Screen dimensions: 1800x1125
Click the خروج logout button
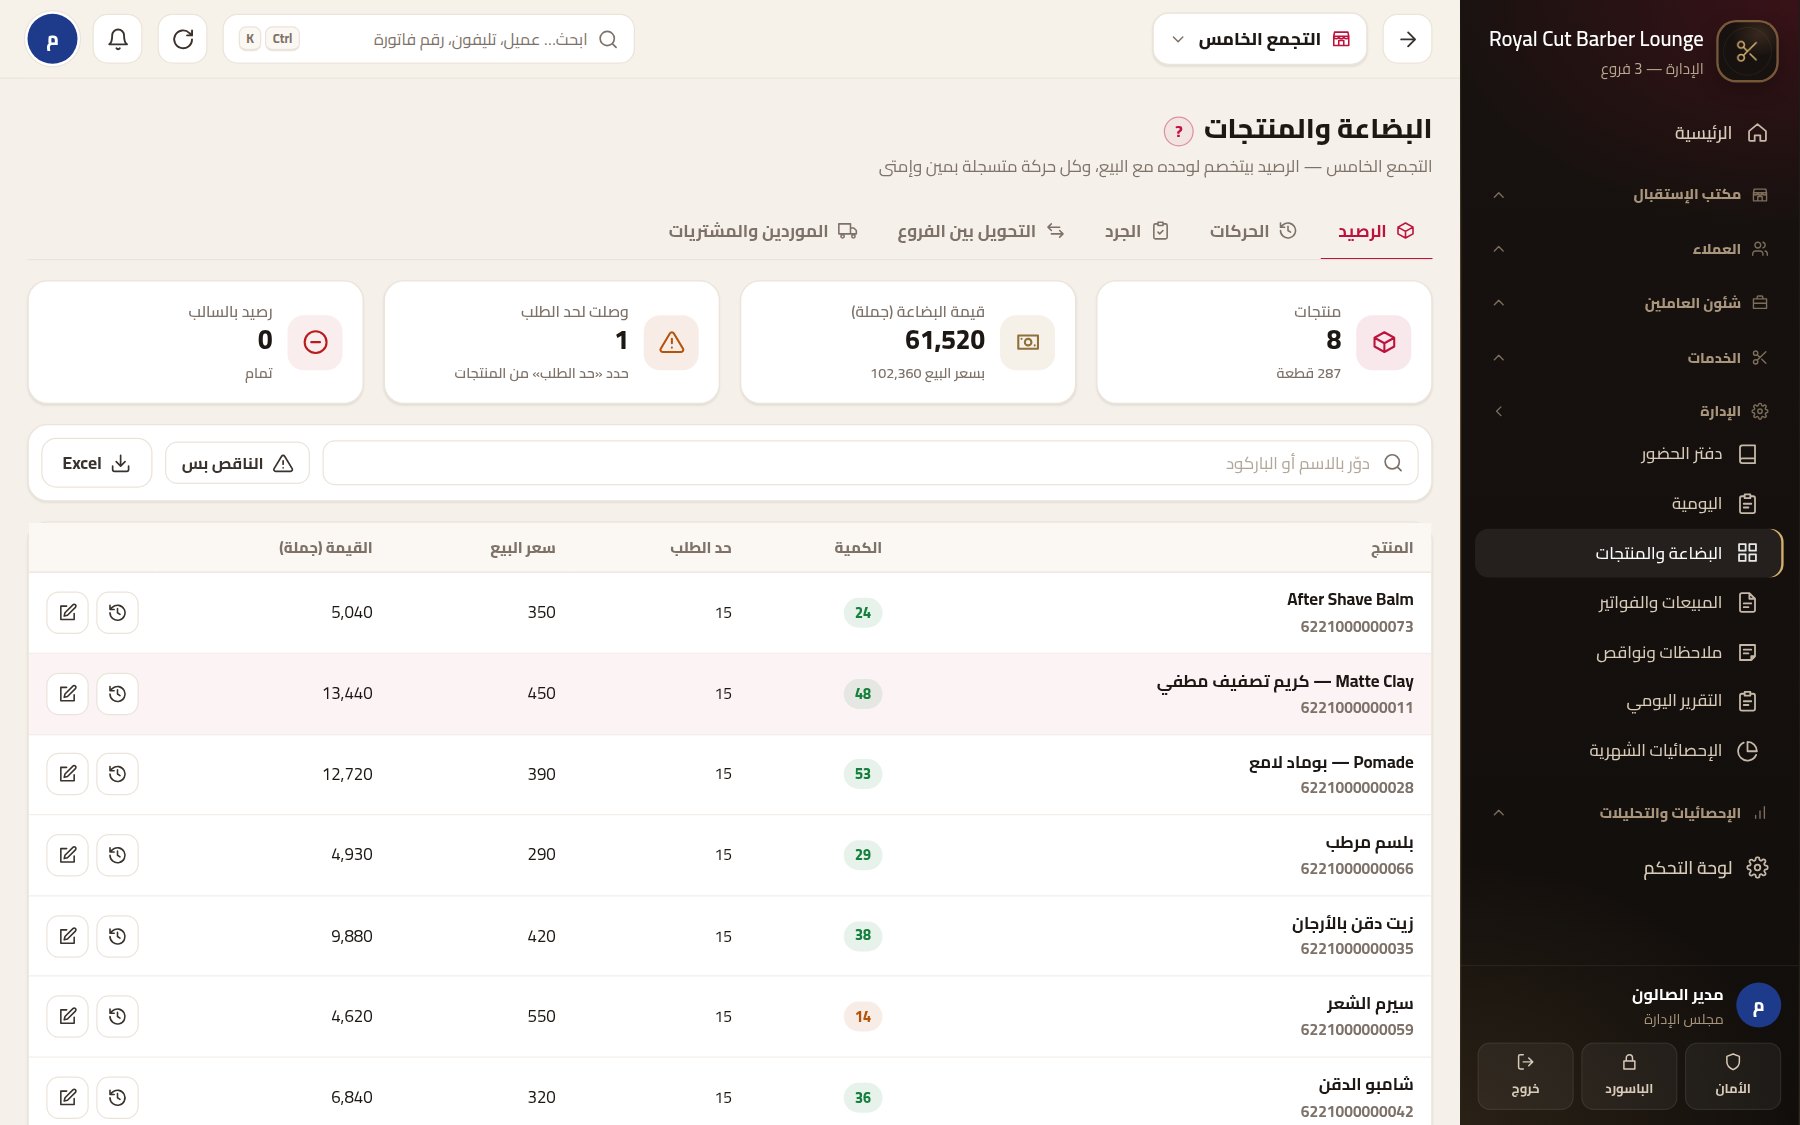click(x=1525, y=1076)
